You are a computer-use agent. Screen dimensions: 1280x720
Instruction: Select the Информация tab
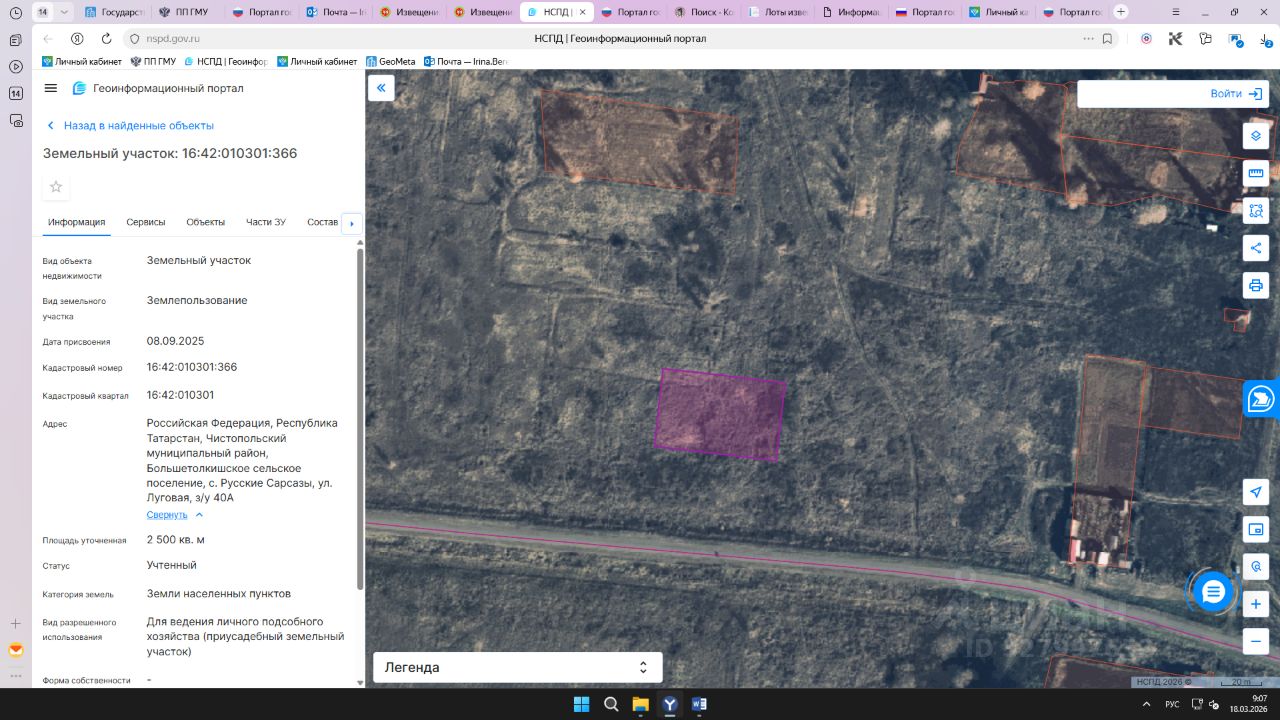click(76, 222)
